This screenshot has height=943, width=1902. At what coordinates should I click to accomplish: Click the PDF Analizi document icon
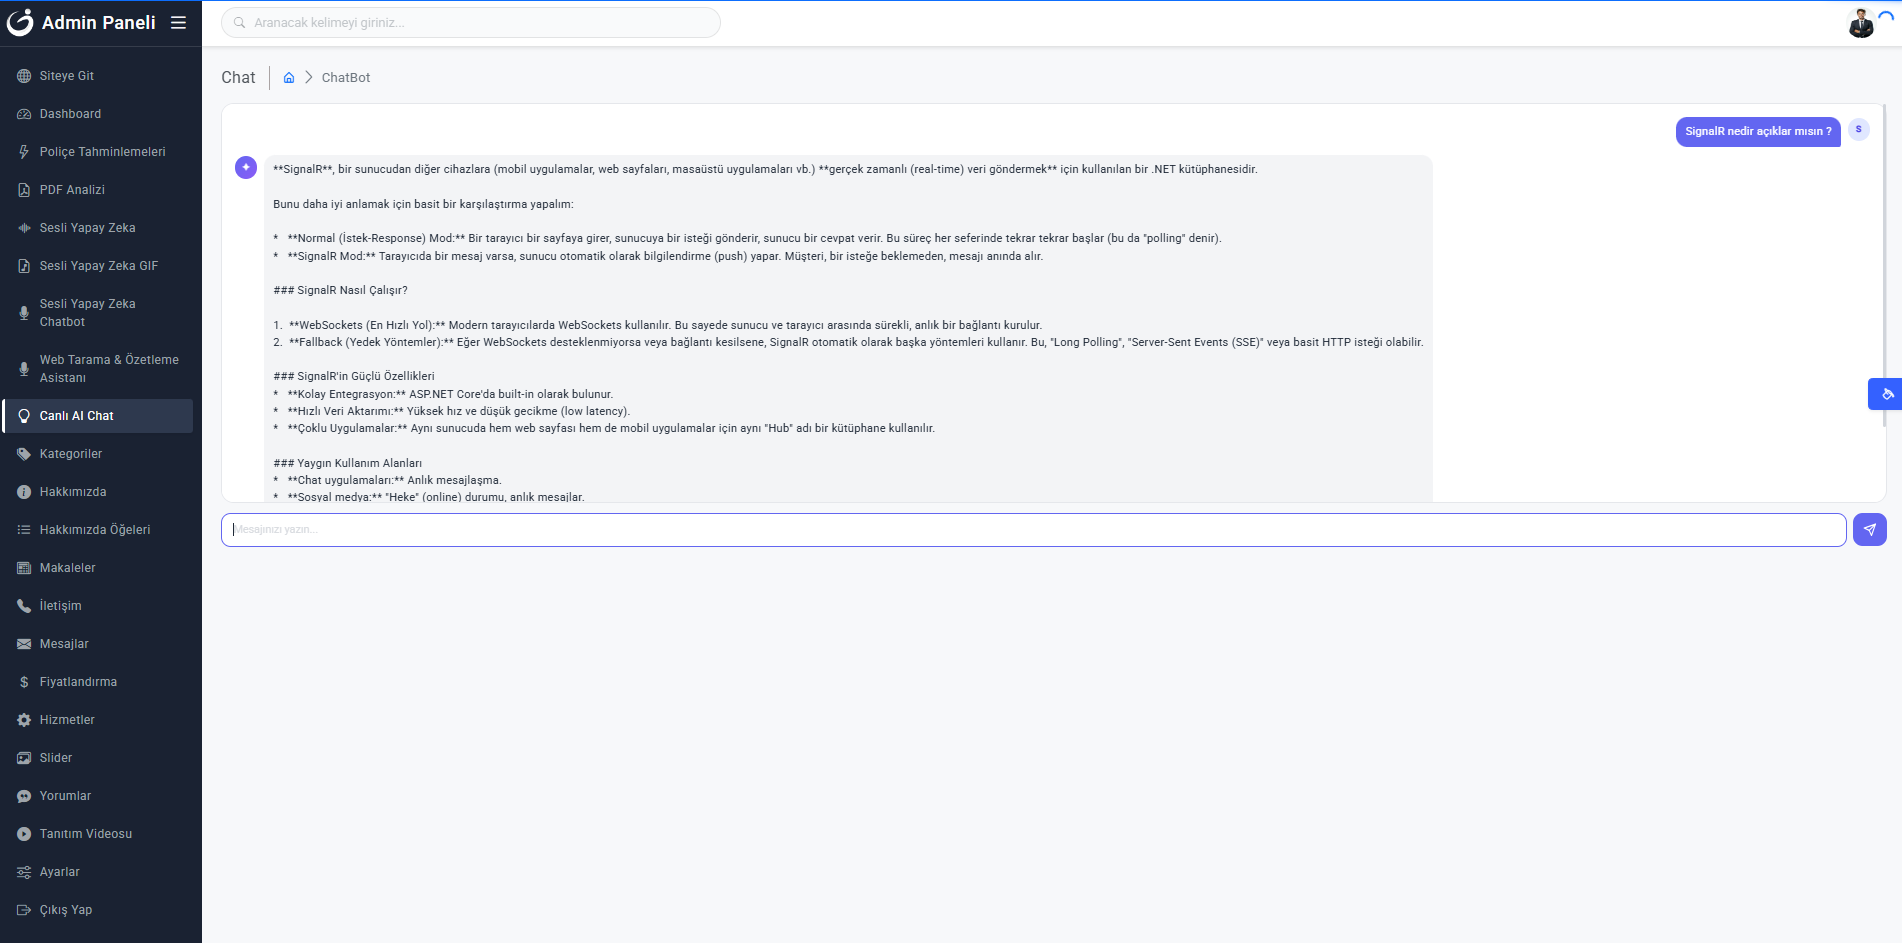click(x=24, y=190)
